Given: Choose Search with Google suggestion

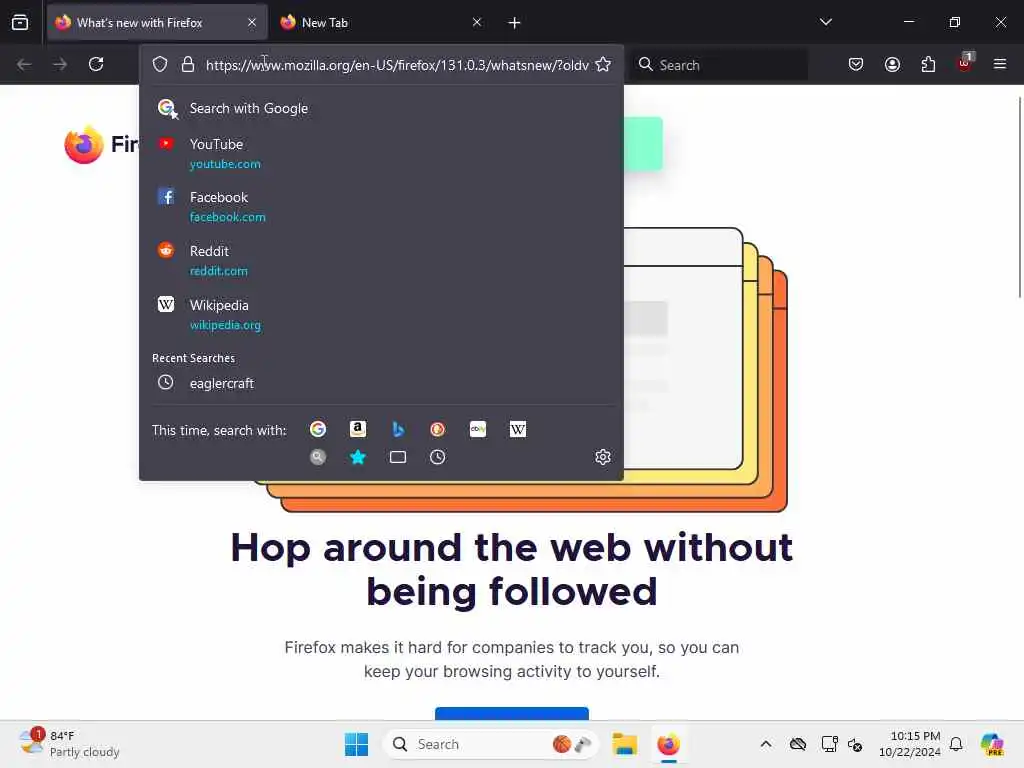Looking at the screenshot, I should point(381,108).
